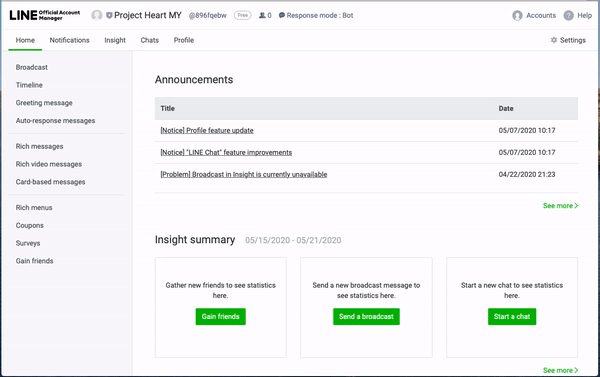
Task: Open Rich menus in the sidebar
Action: click(34, 207)
